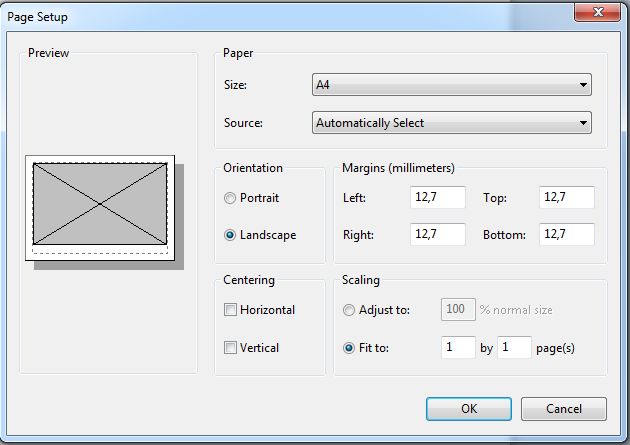
Task: Click the Fit to pages-wide field
Action: point(458,347)
